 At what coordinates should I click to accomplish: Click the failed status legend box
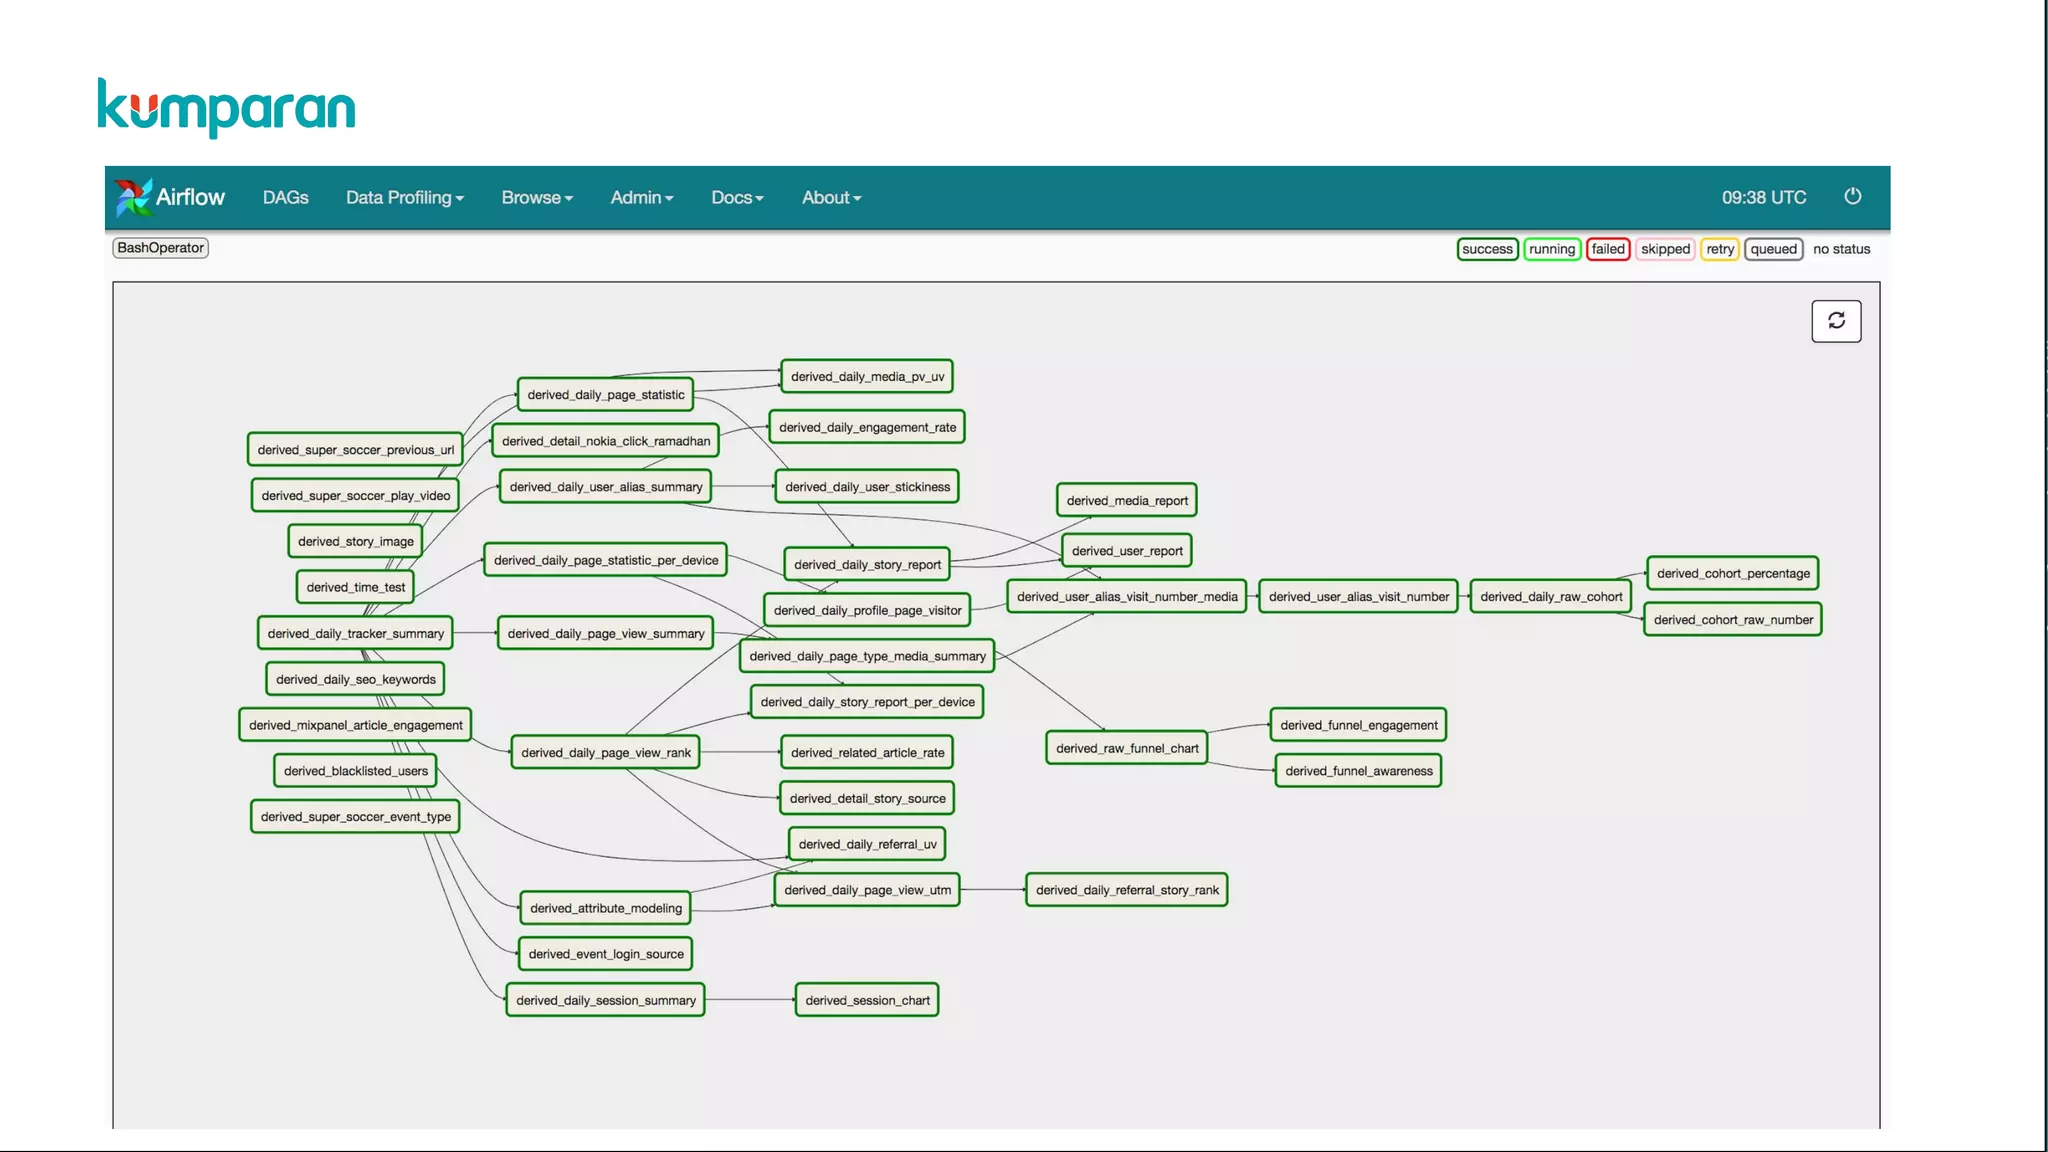pyautogui.click(x=1607, y=249)
